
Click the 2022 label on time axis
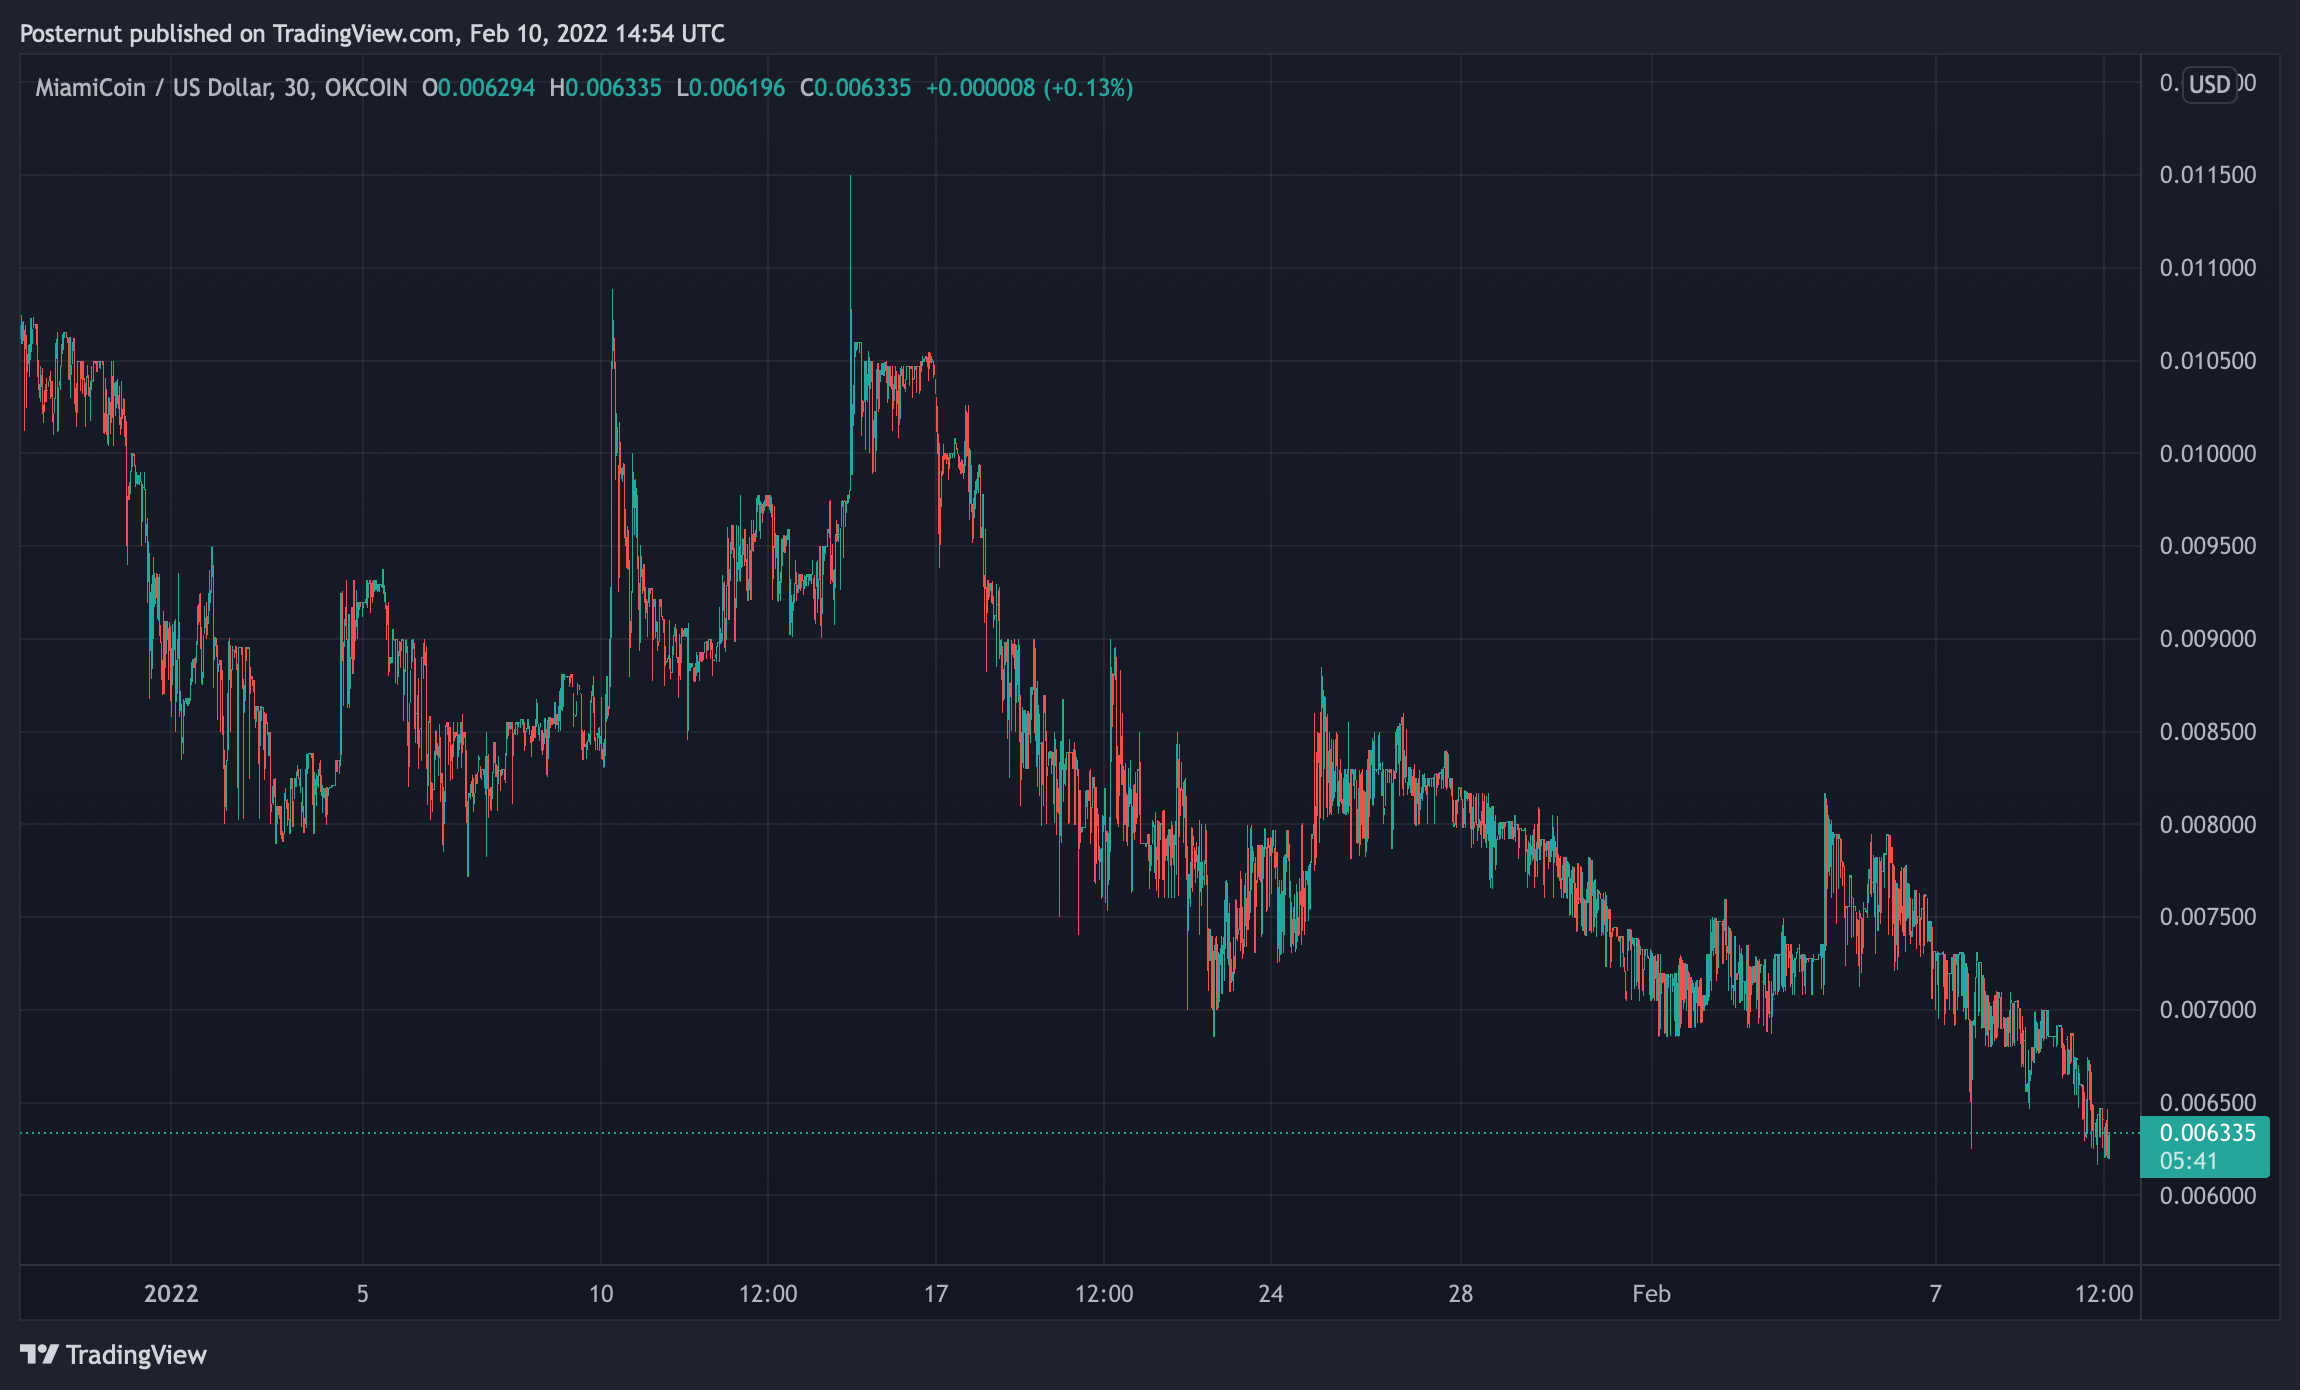coord(171,1294)
